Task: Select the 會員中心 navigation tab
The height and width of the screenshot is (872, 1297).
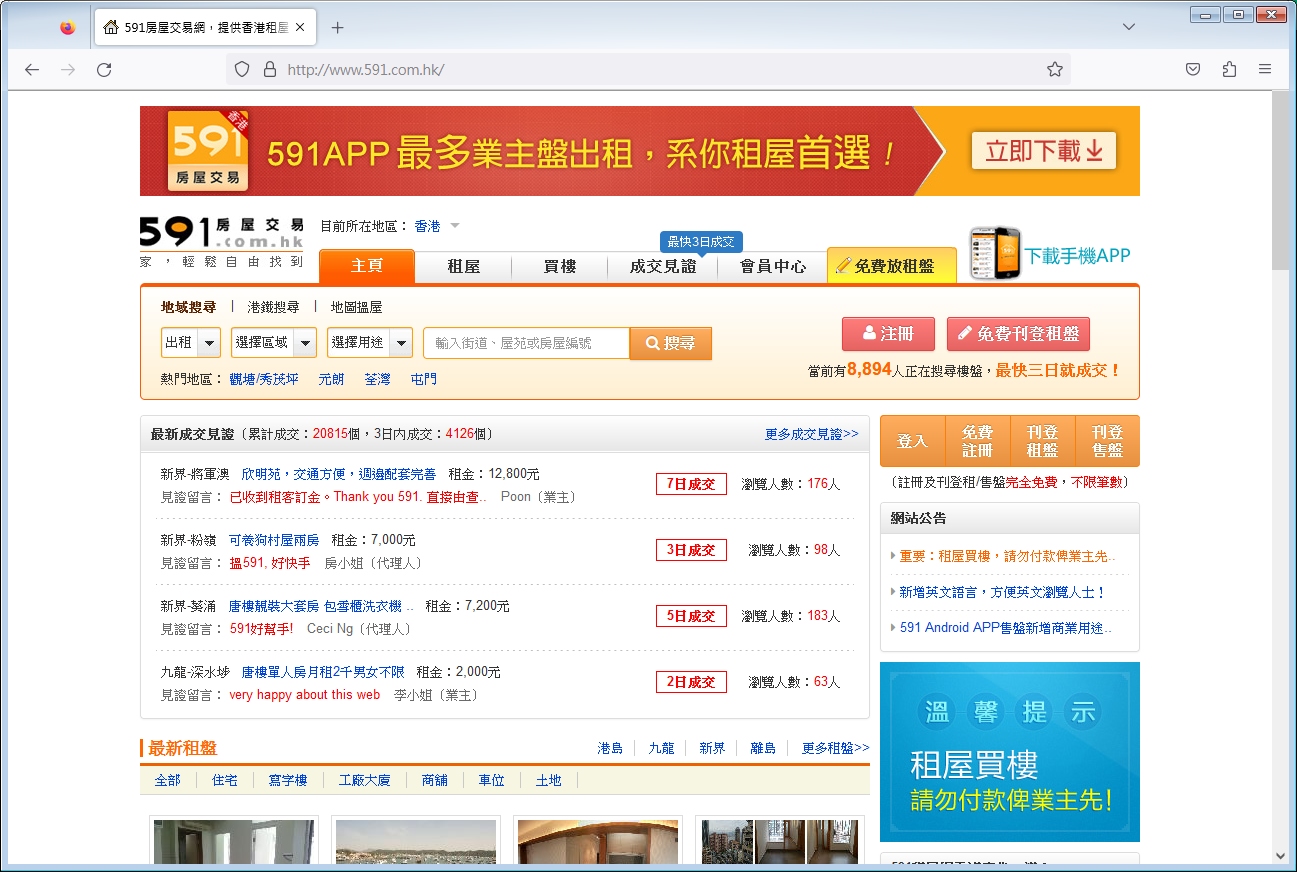Action: click(x=772, y=267)
